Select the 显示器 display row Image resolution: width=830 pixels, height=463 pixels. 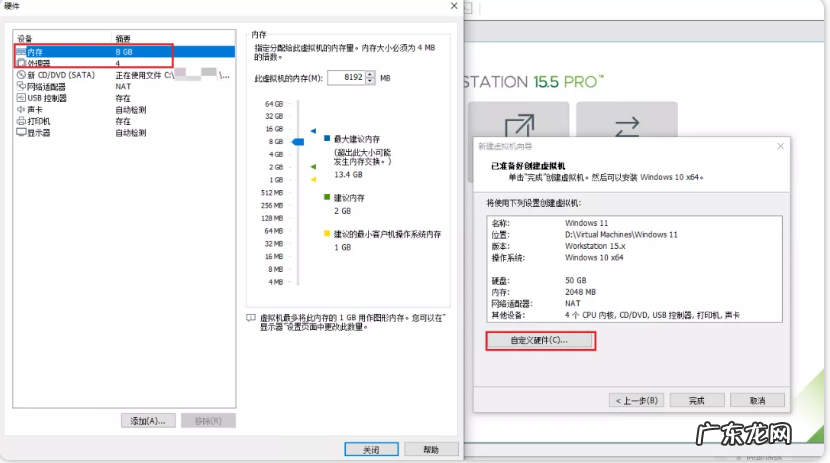[x=125, y=133]
